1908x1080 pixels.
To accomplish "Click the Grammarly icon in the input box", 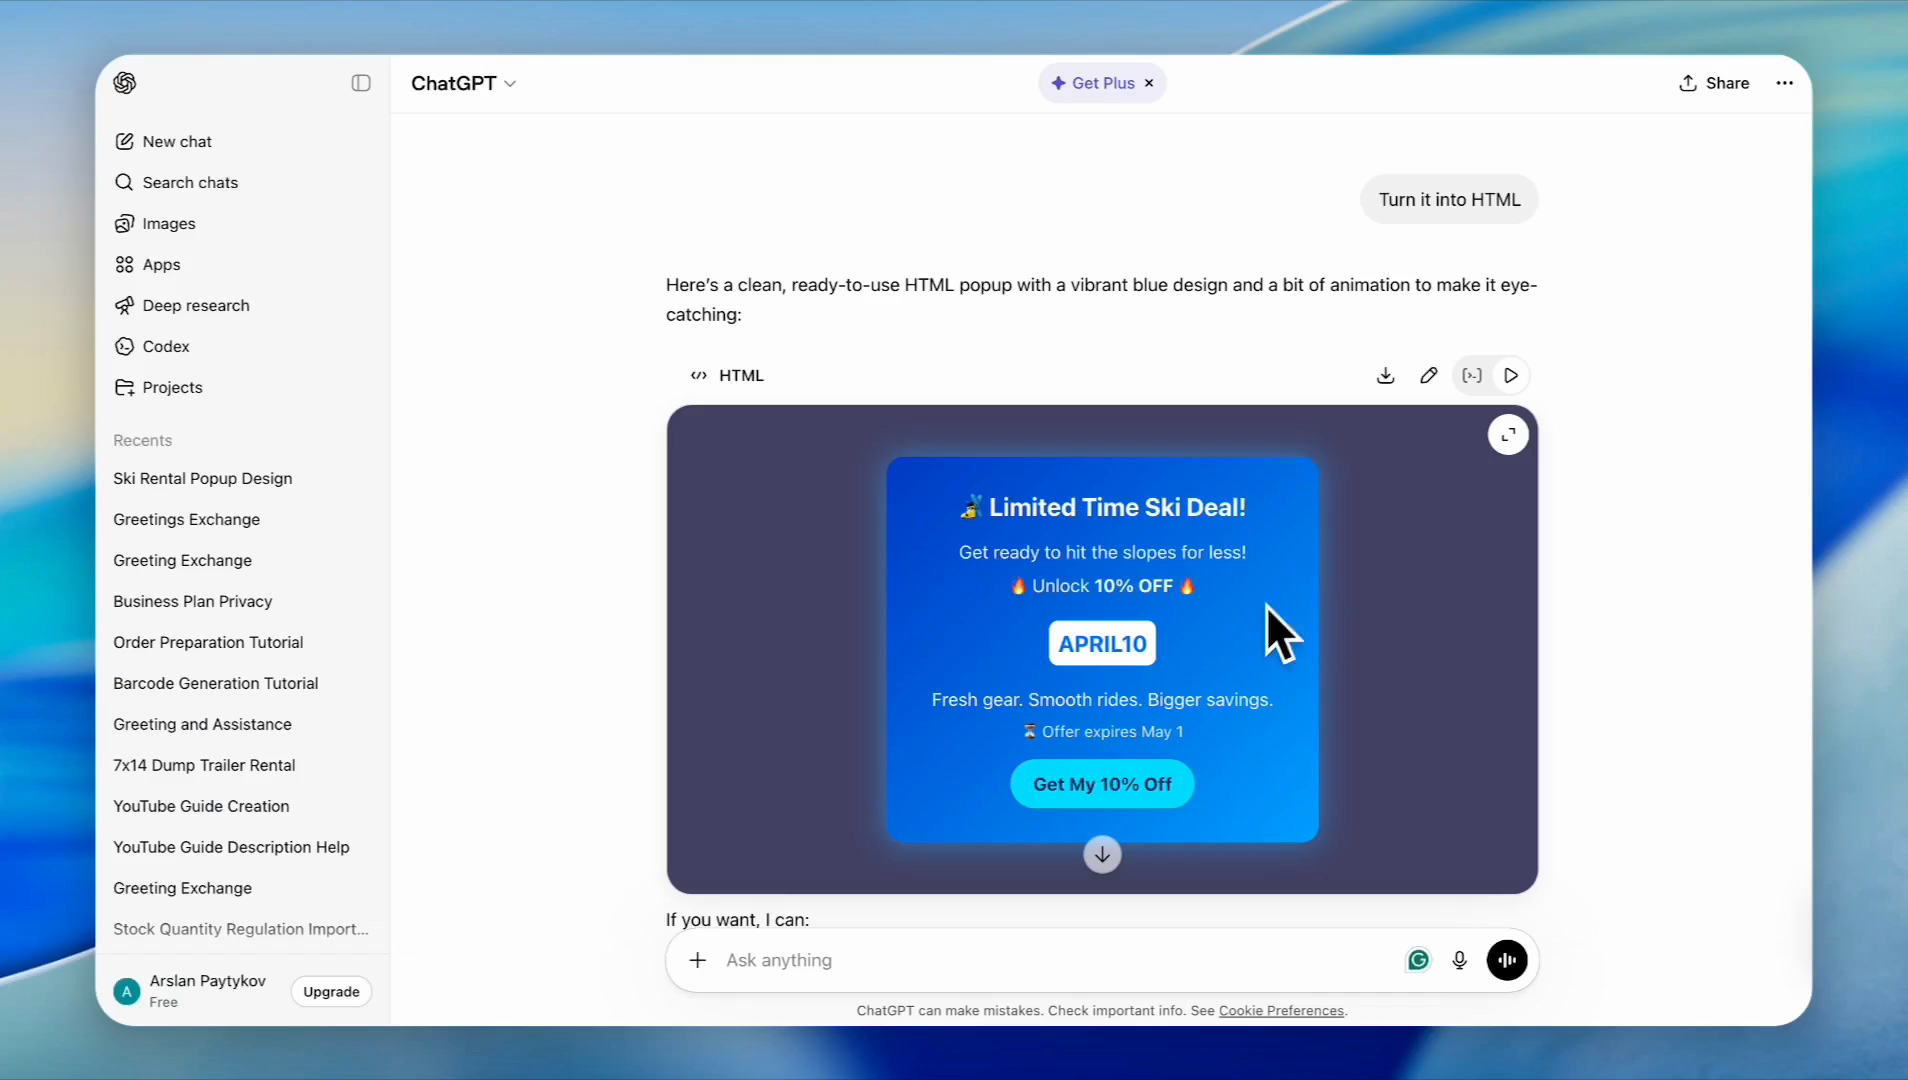I will [x=1418, y=960].
